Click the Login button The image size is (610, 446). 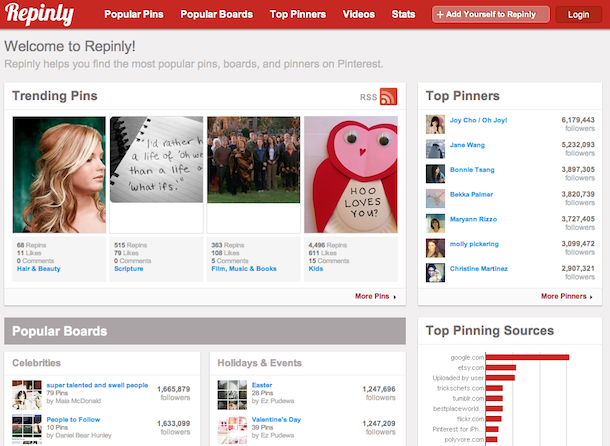pyautogui.click(x=578, y=14)
